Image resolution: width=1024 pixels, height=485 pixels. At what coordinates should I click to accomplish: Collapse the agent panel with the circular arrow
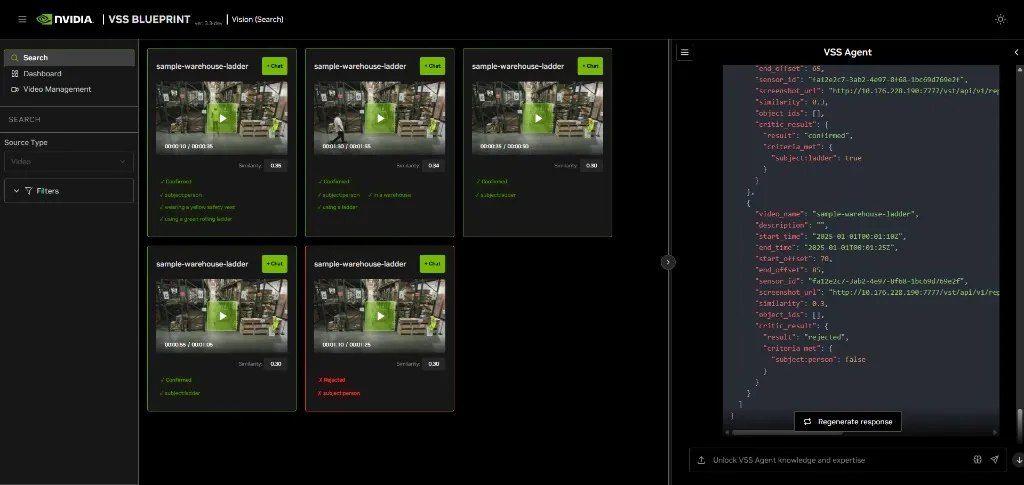pyautogui.click(x=667, y=262)
